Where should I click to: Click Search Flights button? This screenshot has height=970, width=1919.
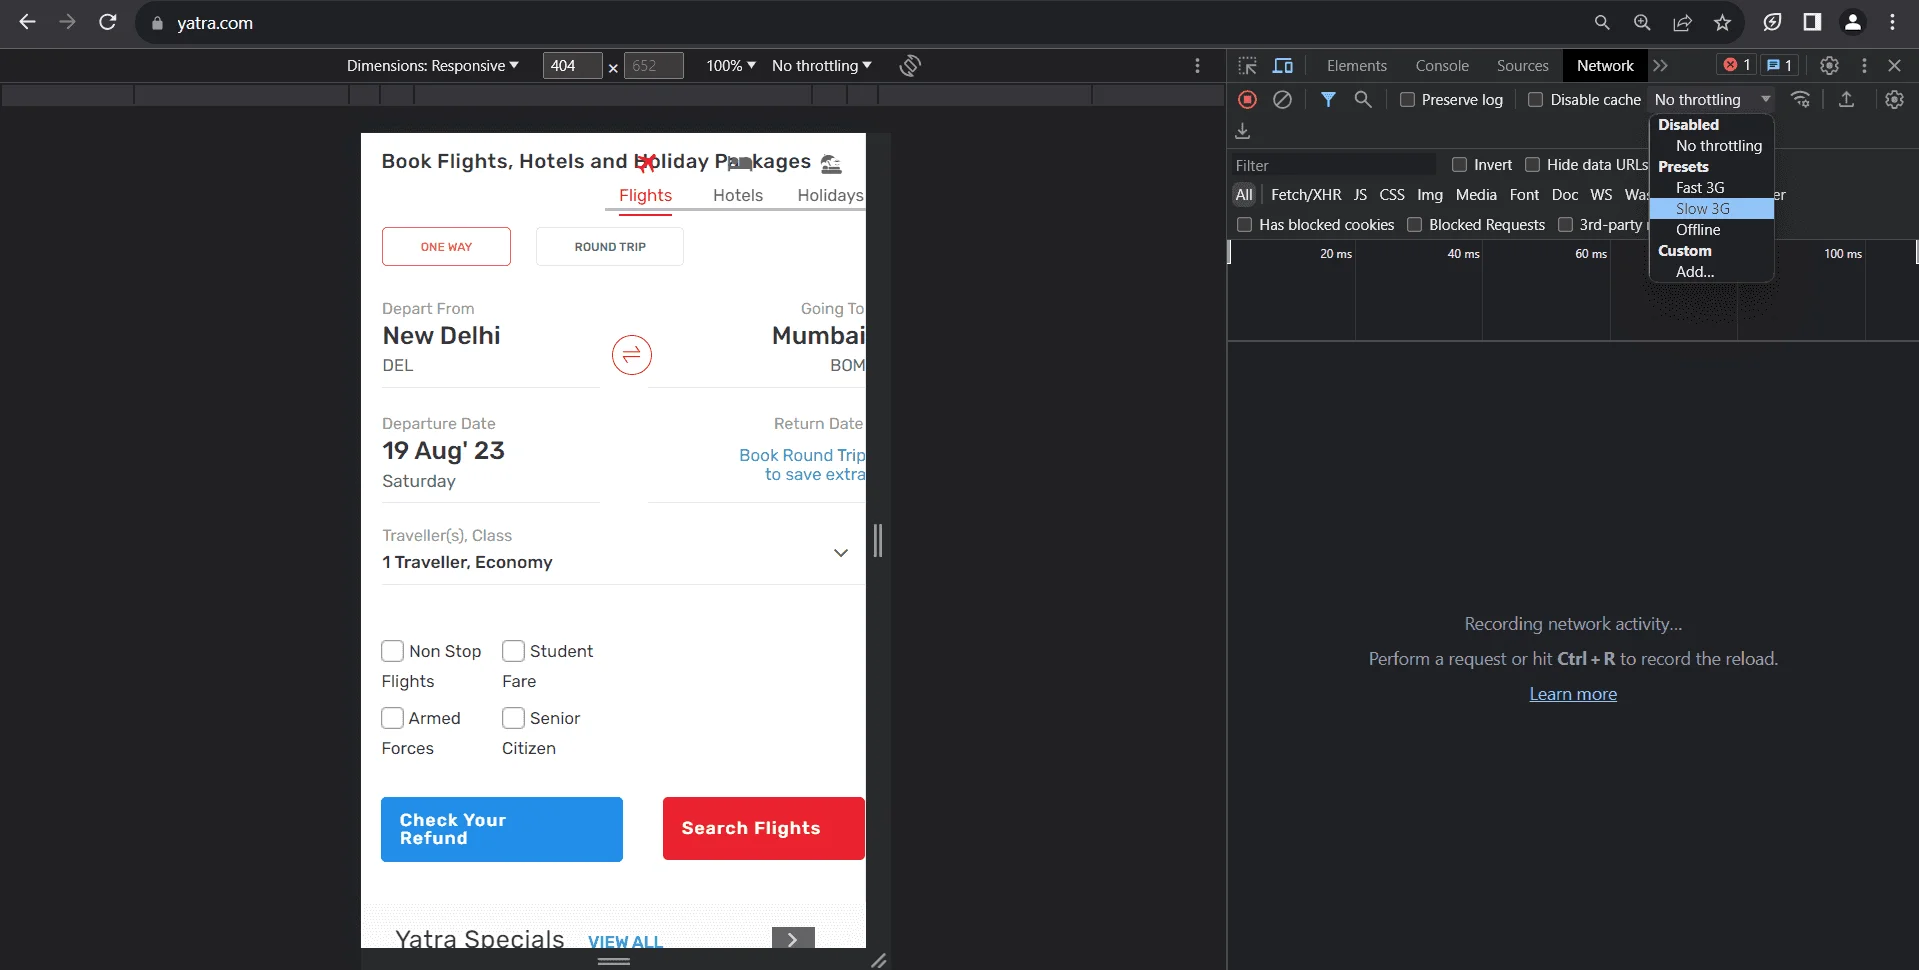(x=764, y=828)
